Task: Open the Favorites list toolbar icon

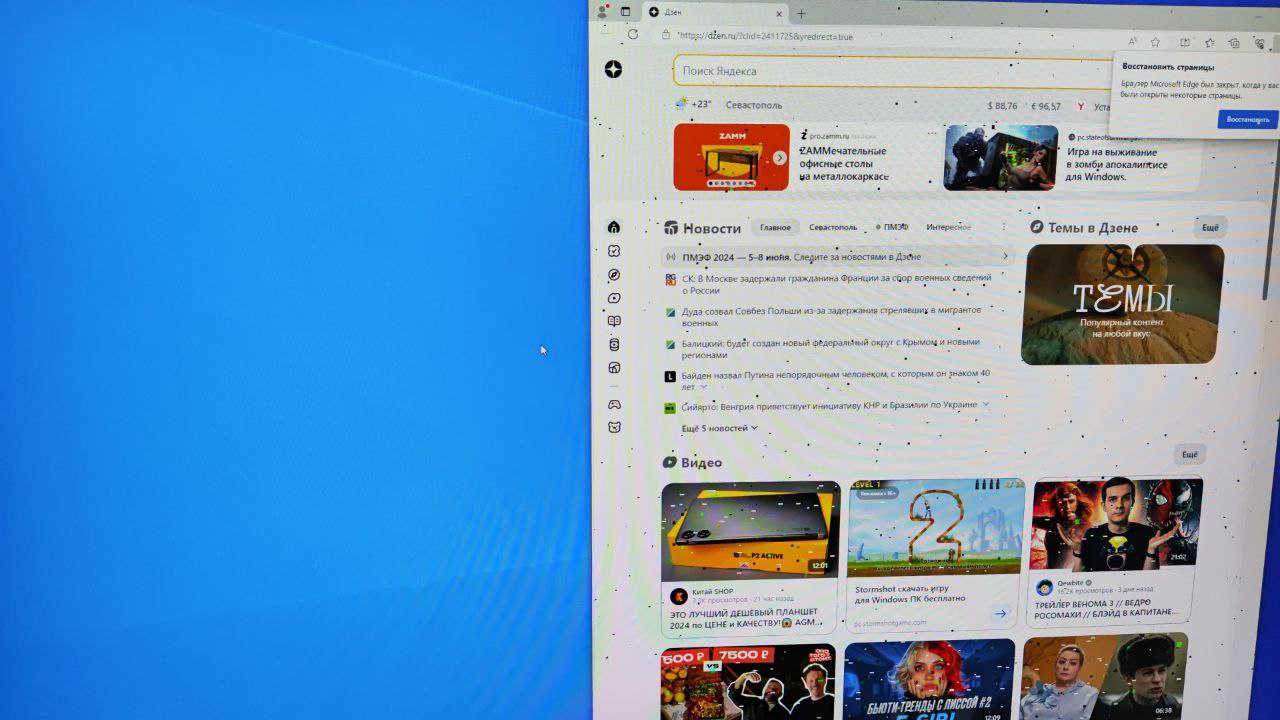Action: pyautogui.click(x=1209, y=43)
